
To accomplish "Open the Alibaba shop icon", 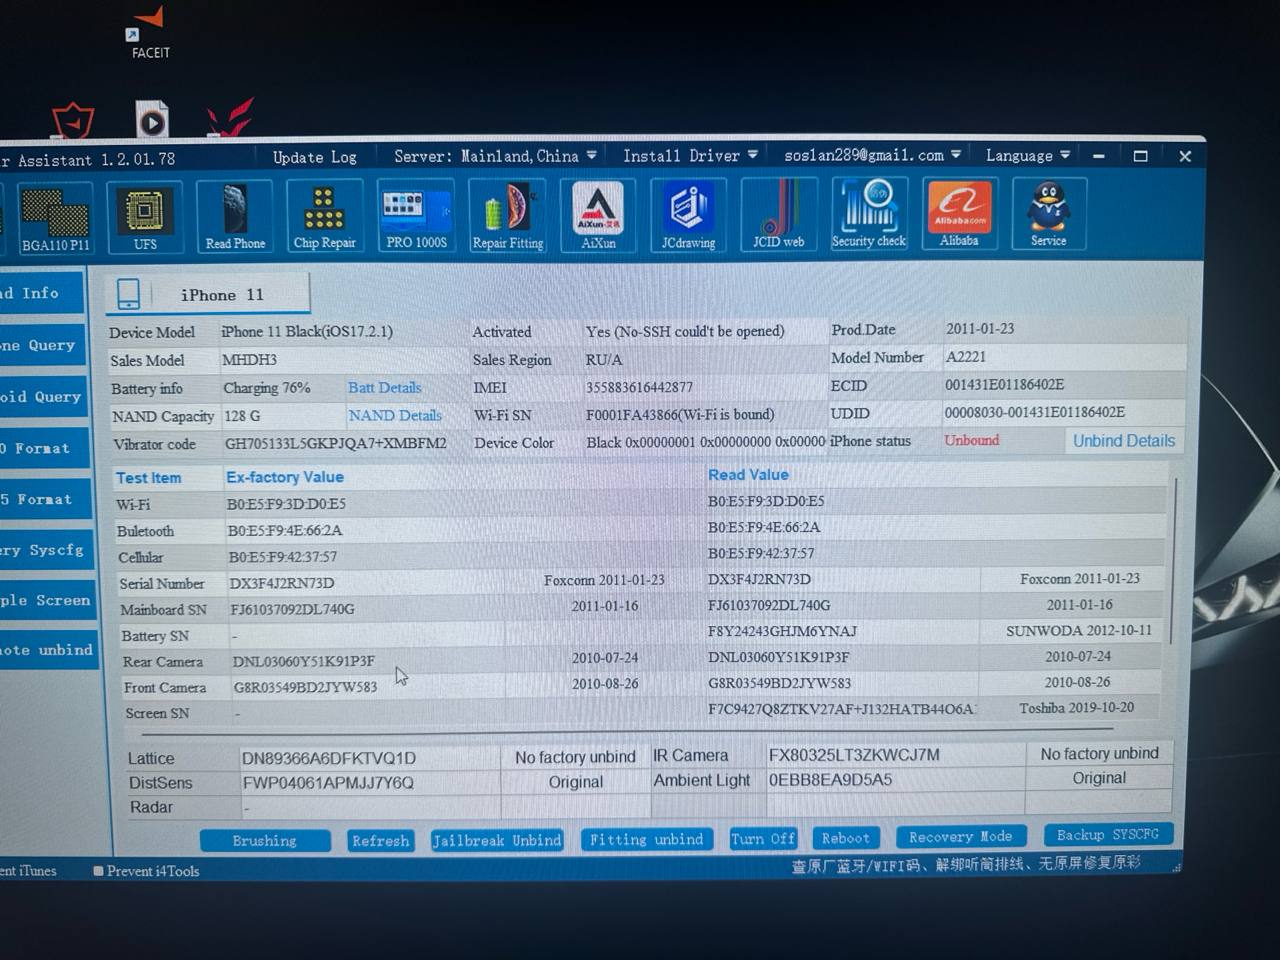I will [x=959, y=212].
